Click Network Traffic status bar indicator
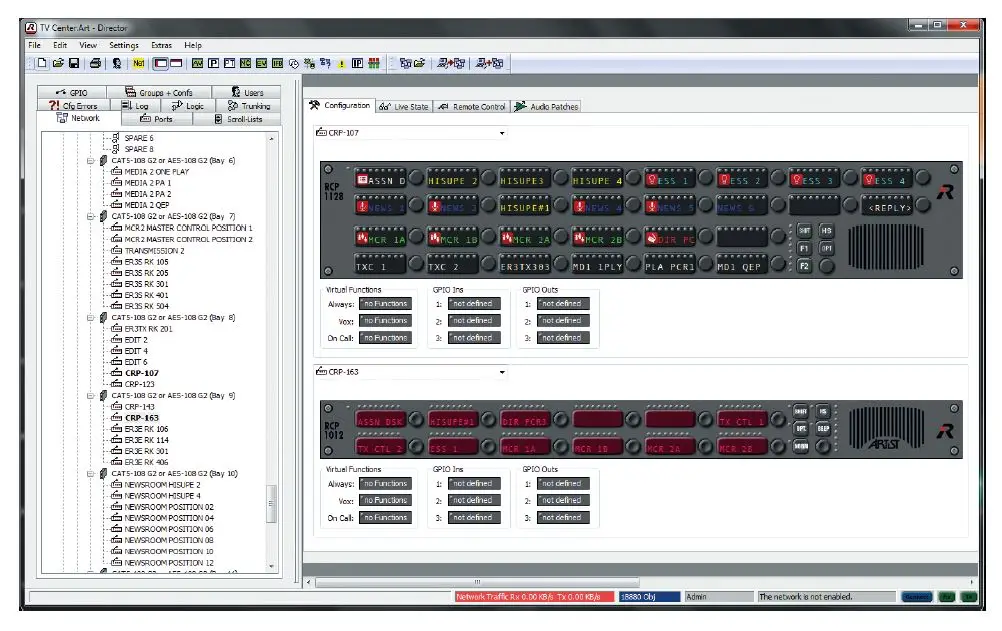This screenshot has height=631, width=1002. [534, 596]
